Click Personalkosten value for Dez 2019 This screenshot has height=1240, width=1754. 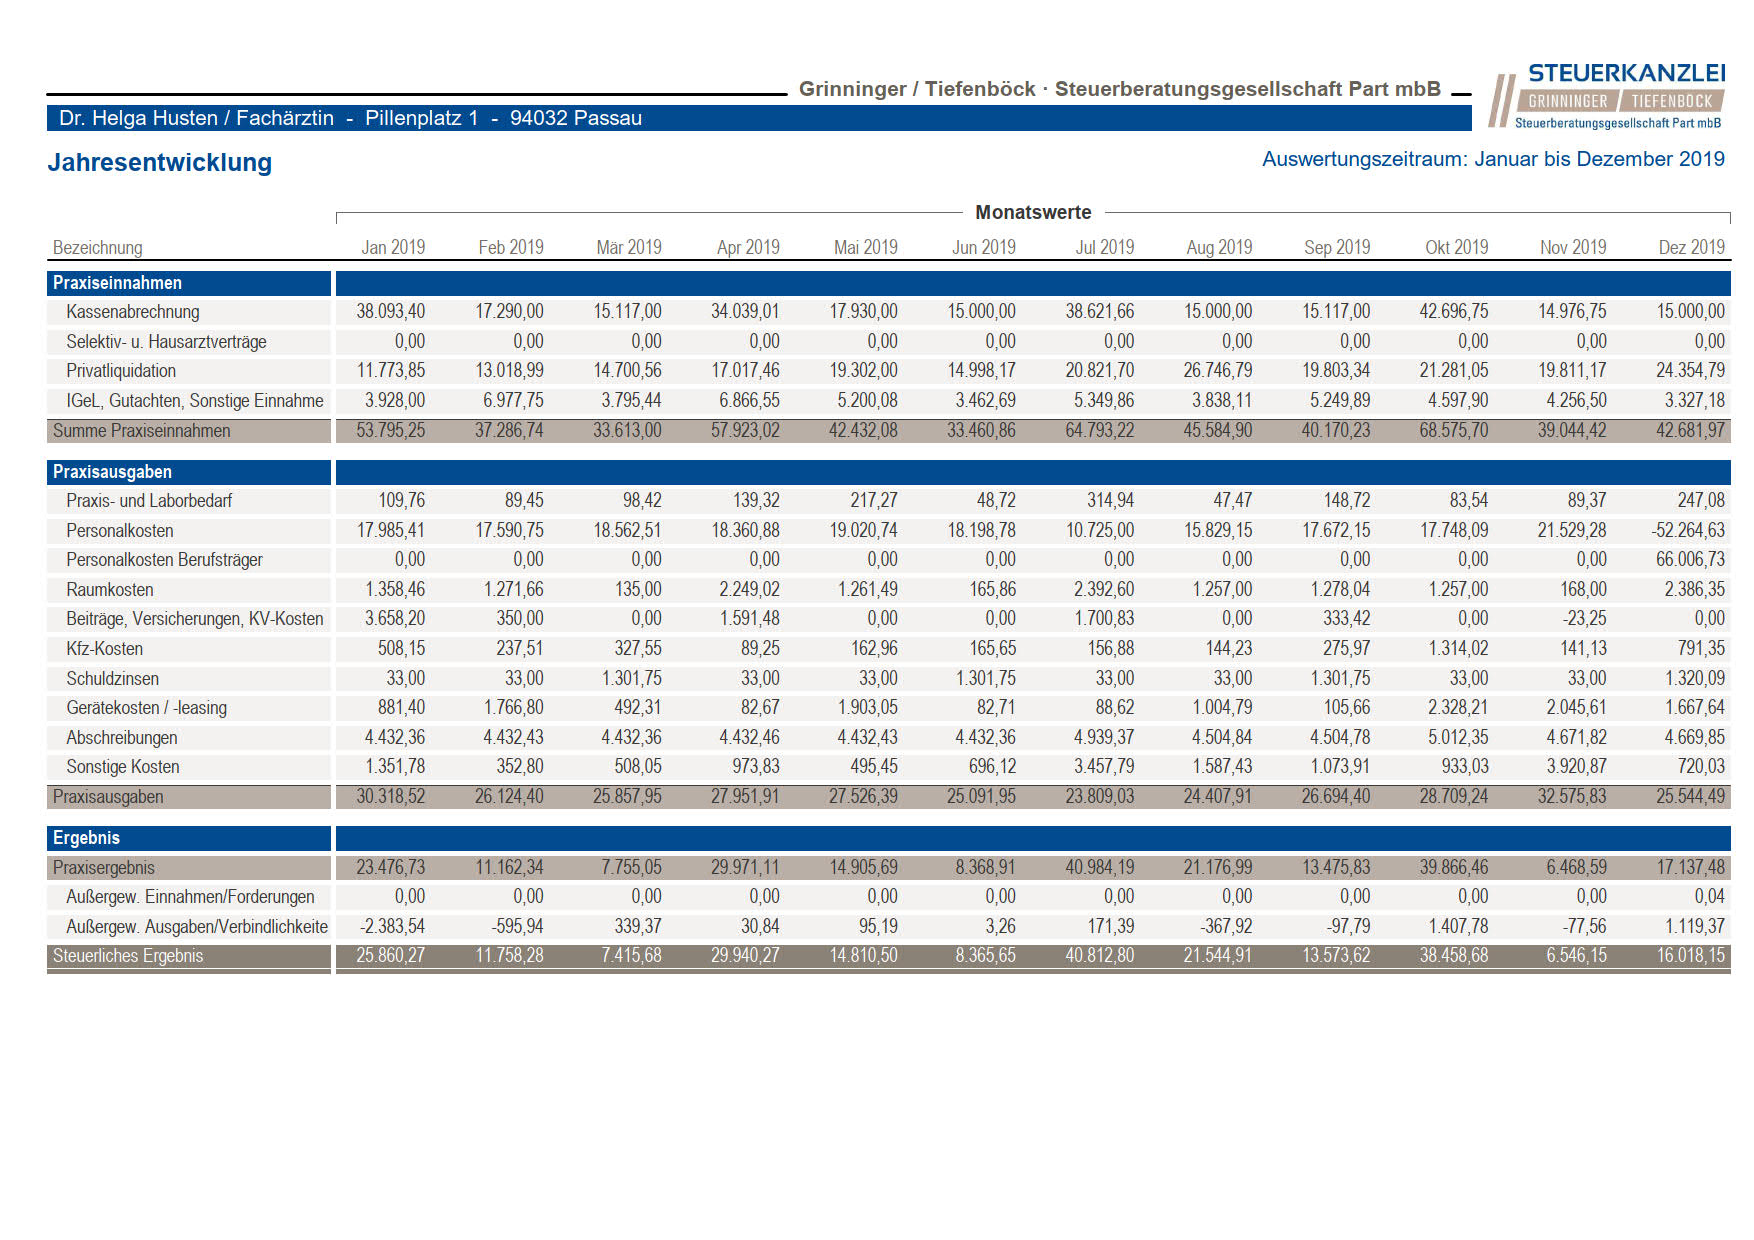[1688, 531]
